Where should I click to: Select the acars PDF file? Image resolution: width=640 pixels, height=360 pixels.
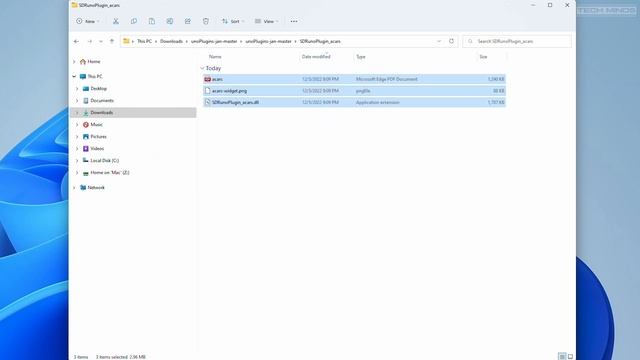pos(354,79)
